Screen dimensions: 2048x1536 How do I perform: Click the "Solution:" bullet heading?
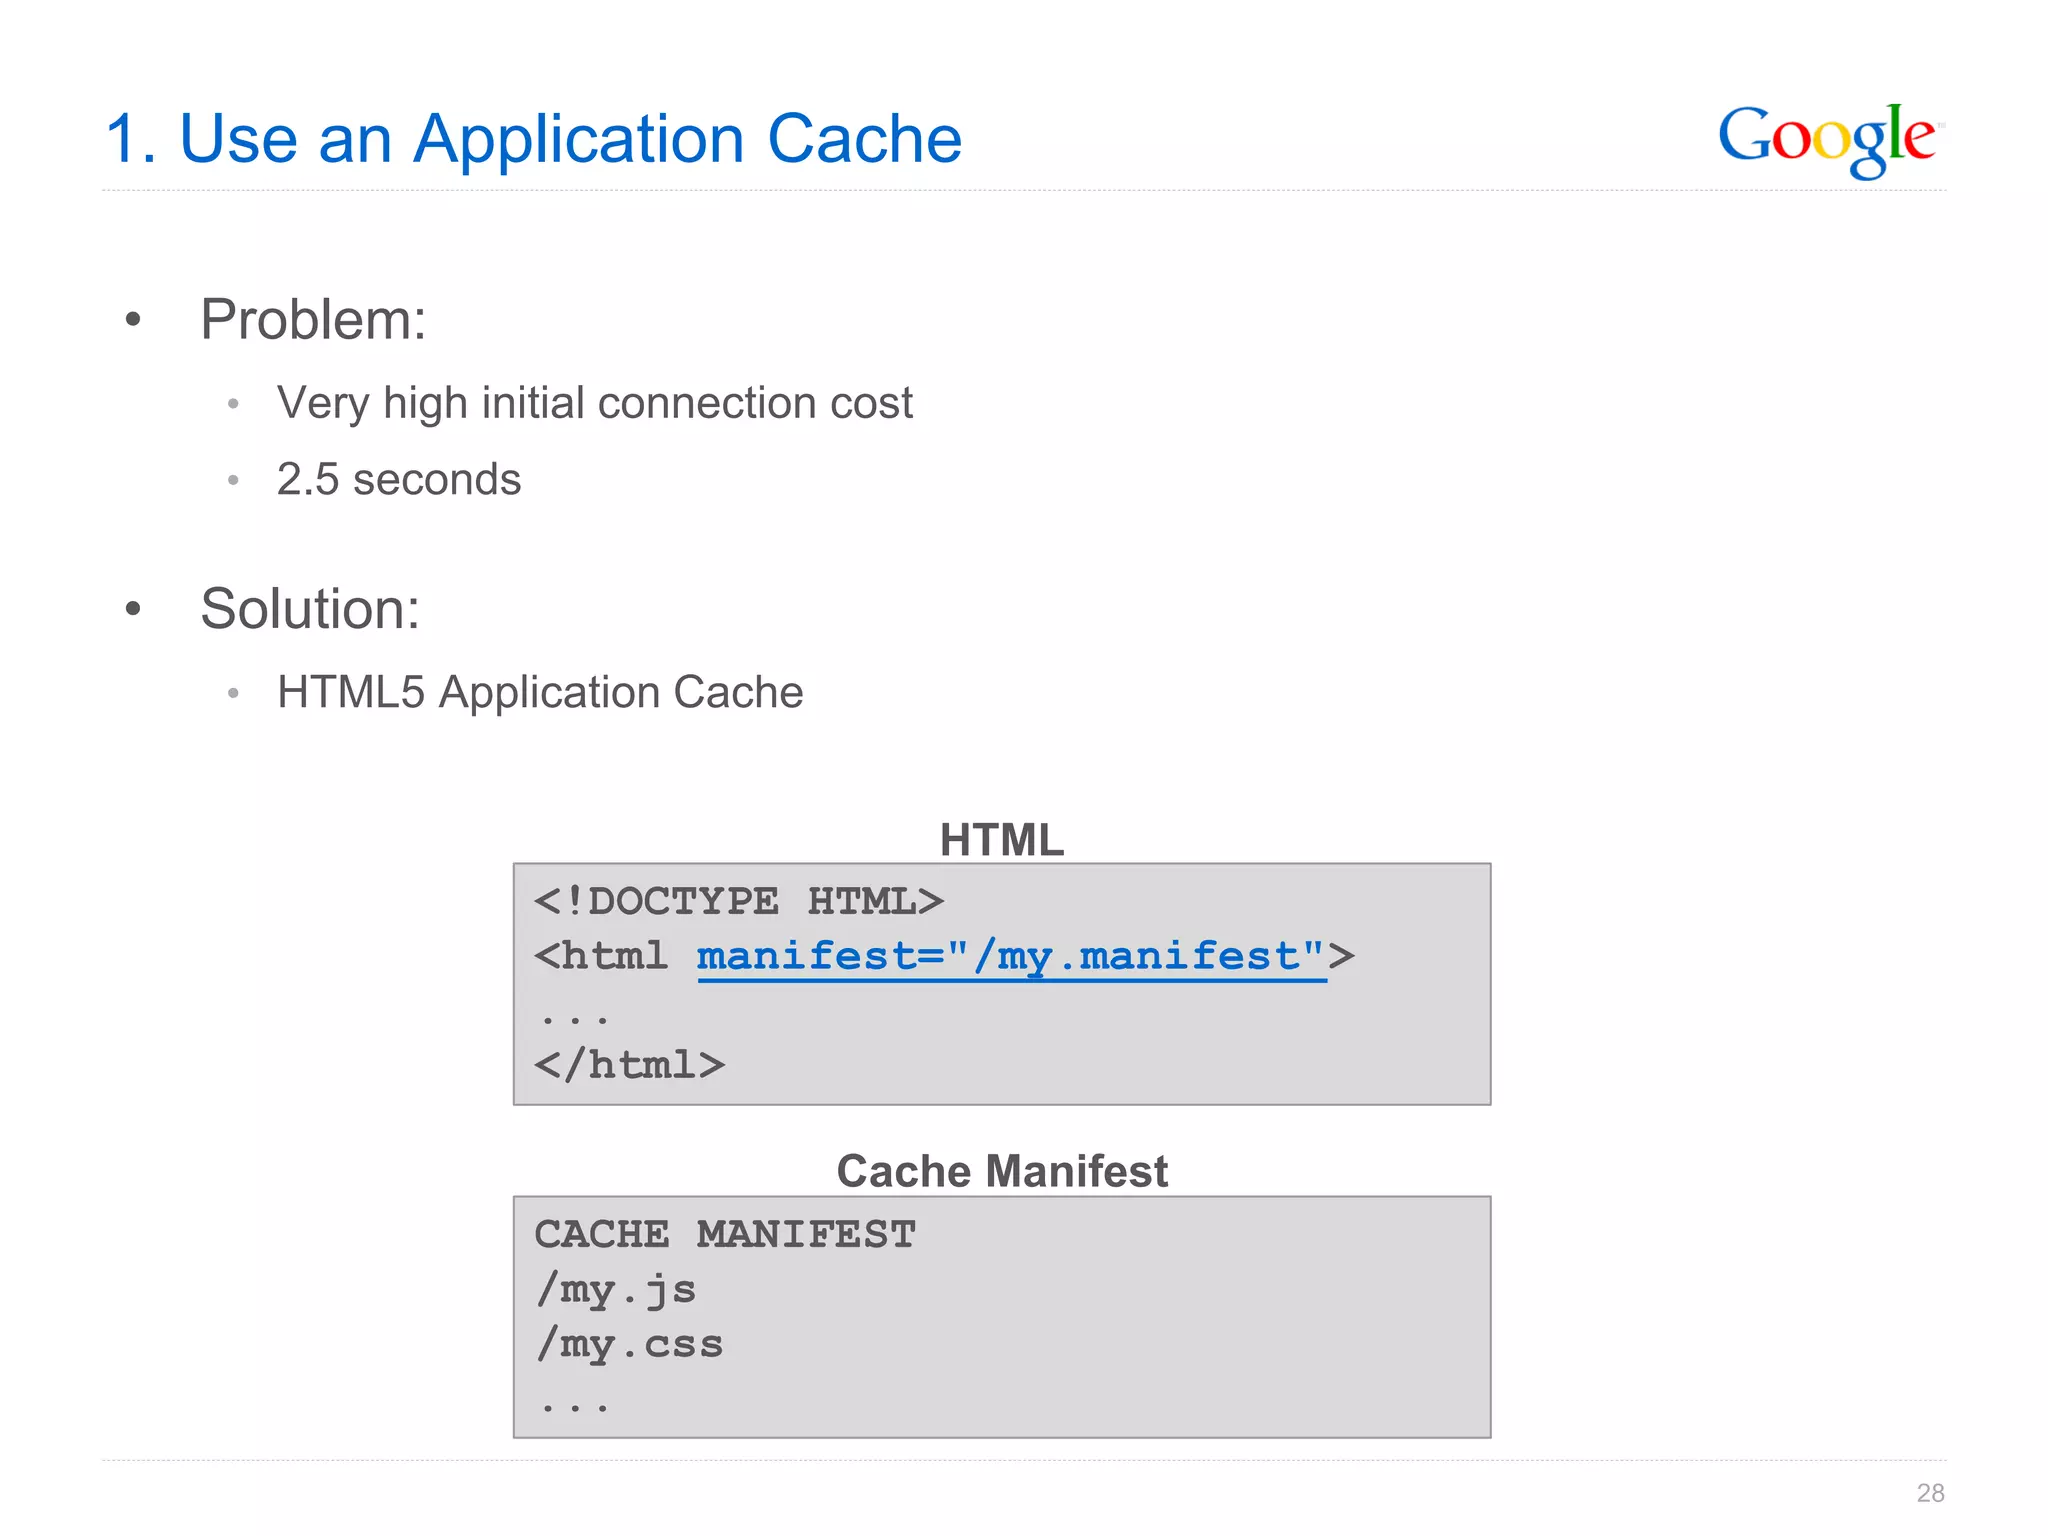(x=310, y=609)
